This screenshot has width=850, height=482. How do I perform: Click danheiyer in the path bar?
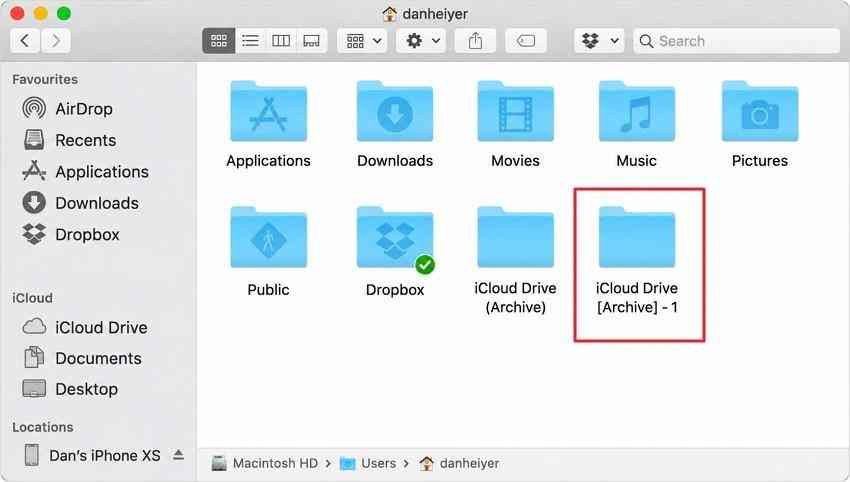(459, 464)
